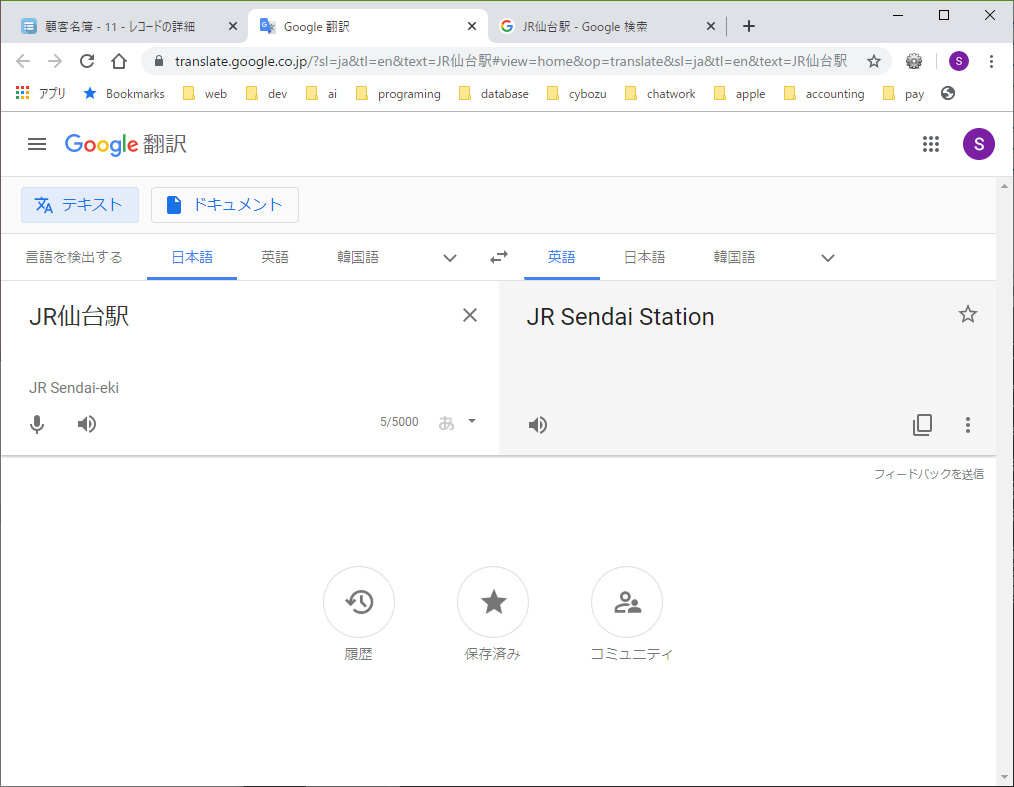Expand the target language list chevron
Image resolution: width=1014 pixels, height=787 pixels.
(x=828, y=258)
